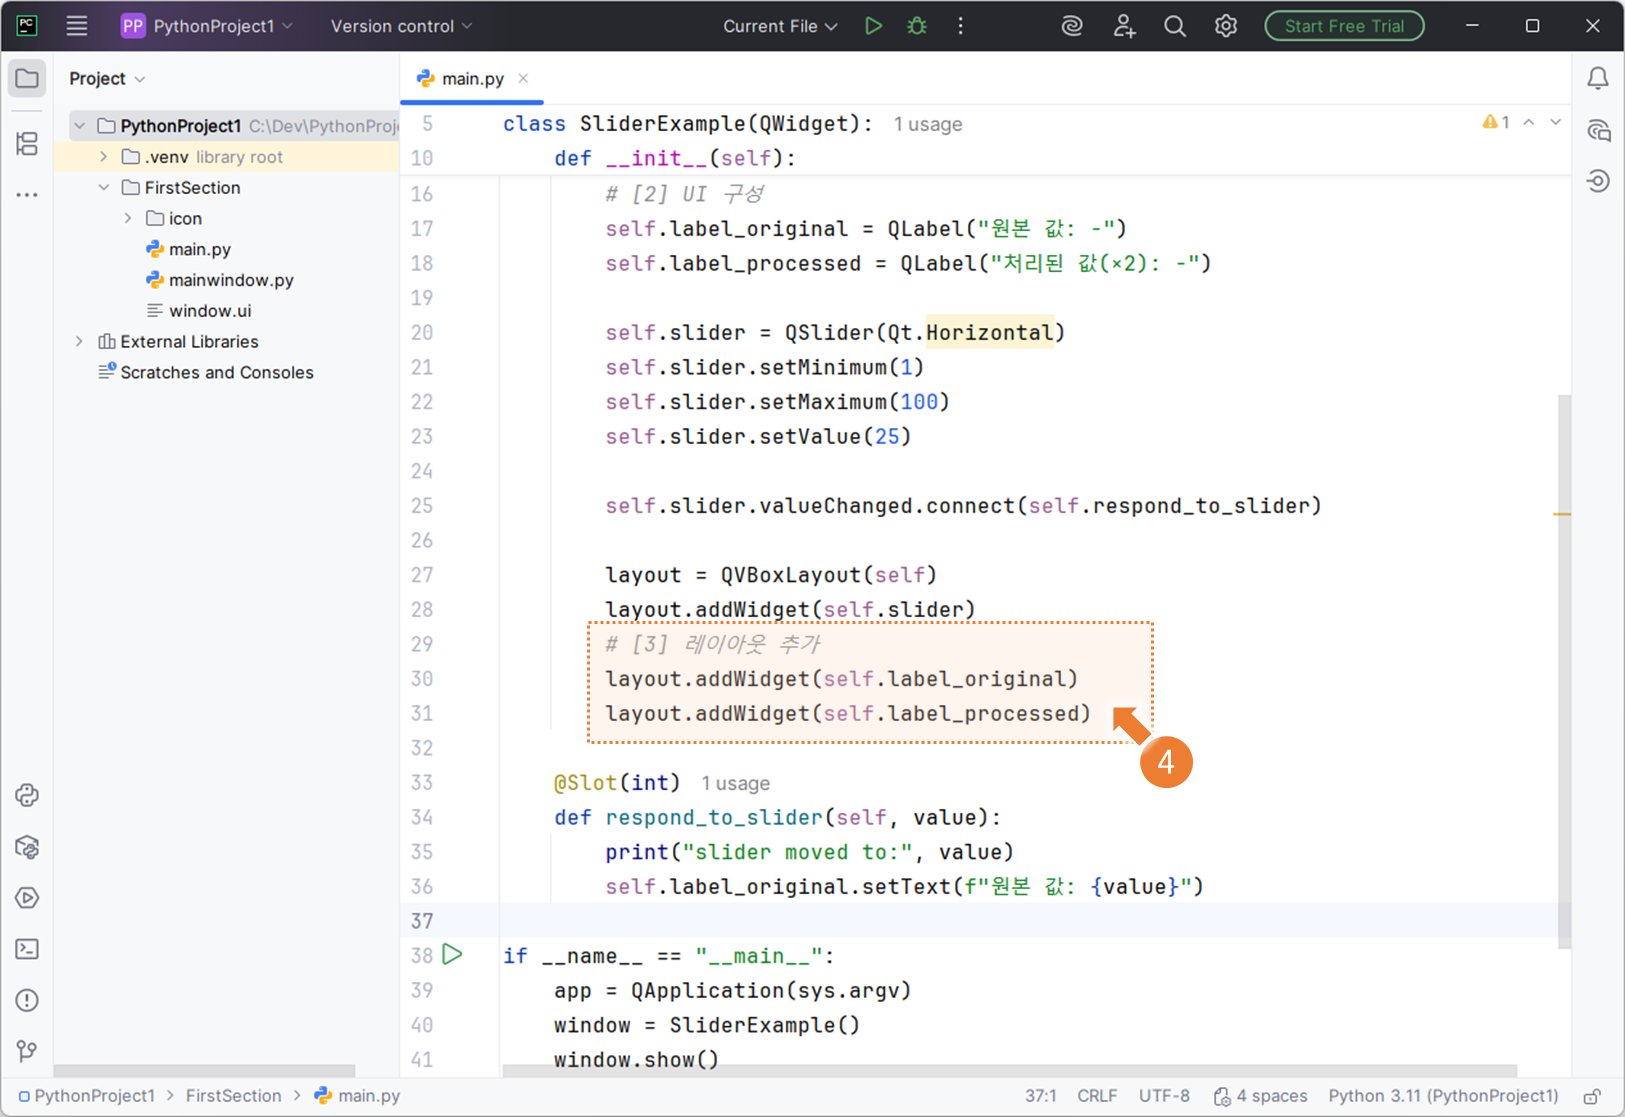Open the Structure tool window
1625x1117 pixels.
[x=27, y=143]
